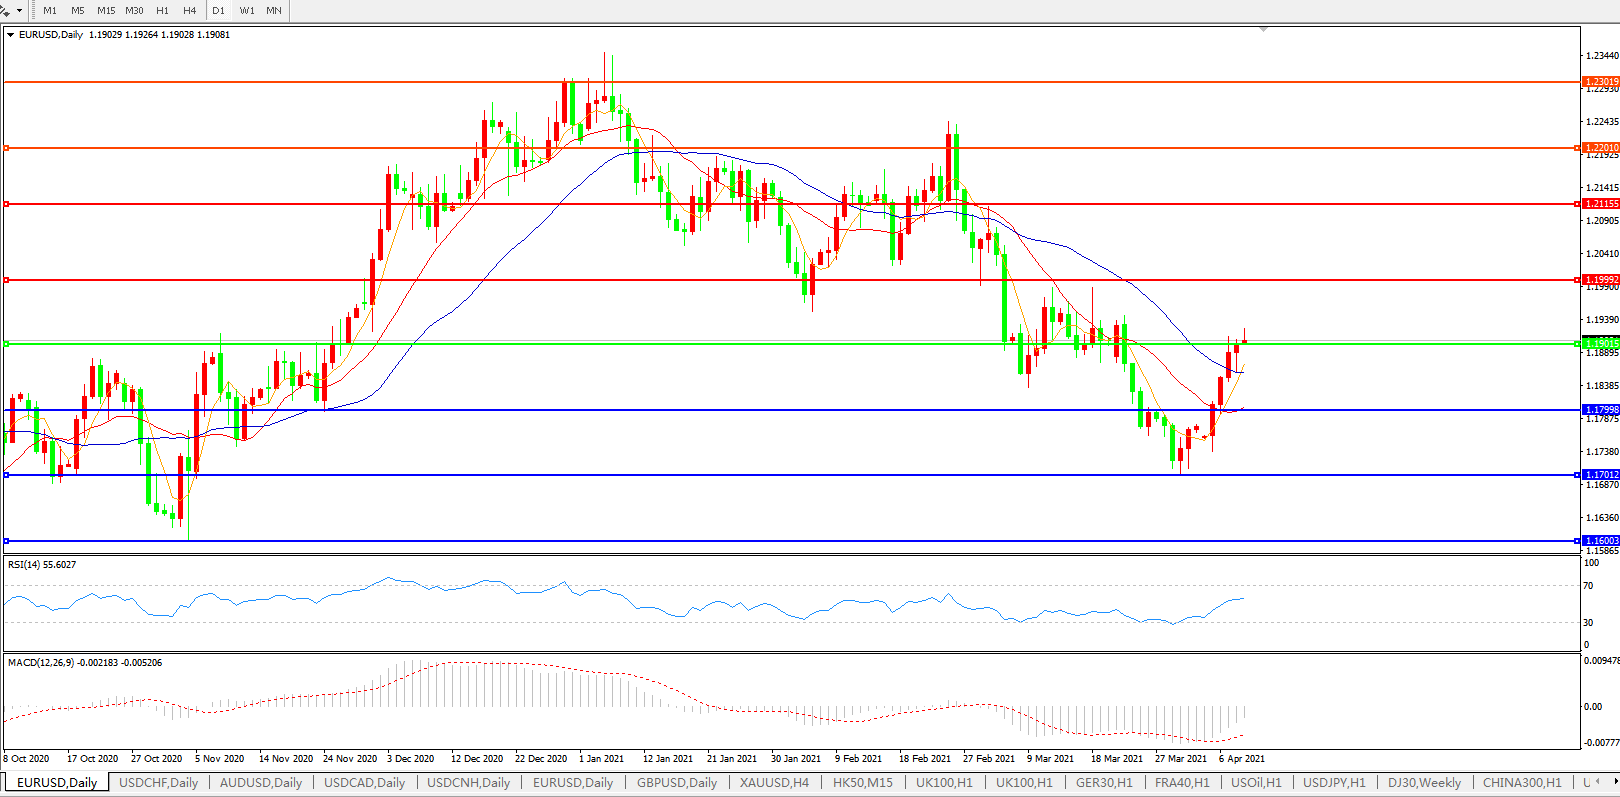Viewport: 1620px width, 797px height.
Task: Select the blue 1.17012 support level label
Action: tap(1601, 475)
